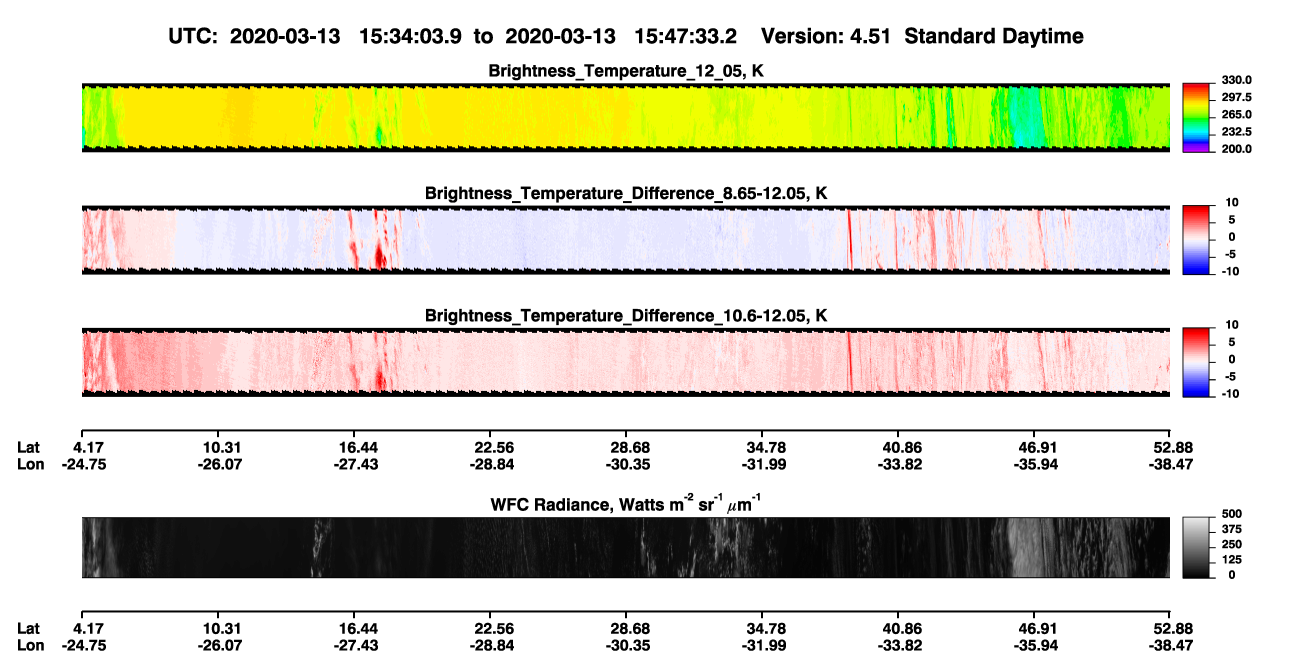1300x667 pixels.
Task: Click the 10.6-12.05 red-blue colorbar
Action: (1196, 363)
